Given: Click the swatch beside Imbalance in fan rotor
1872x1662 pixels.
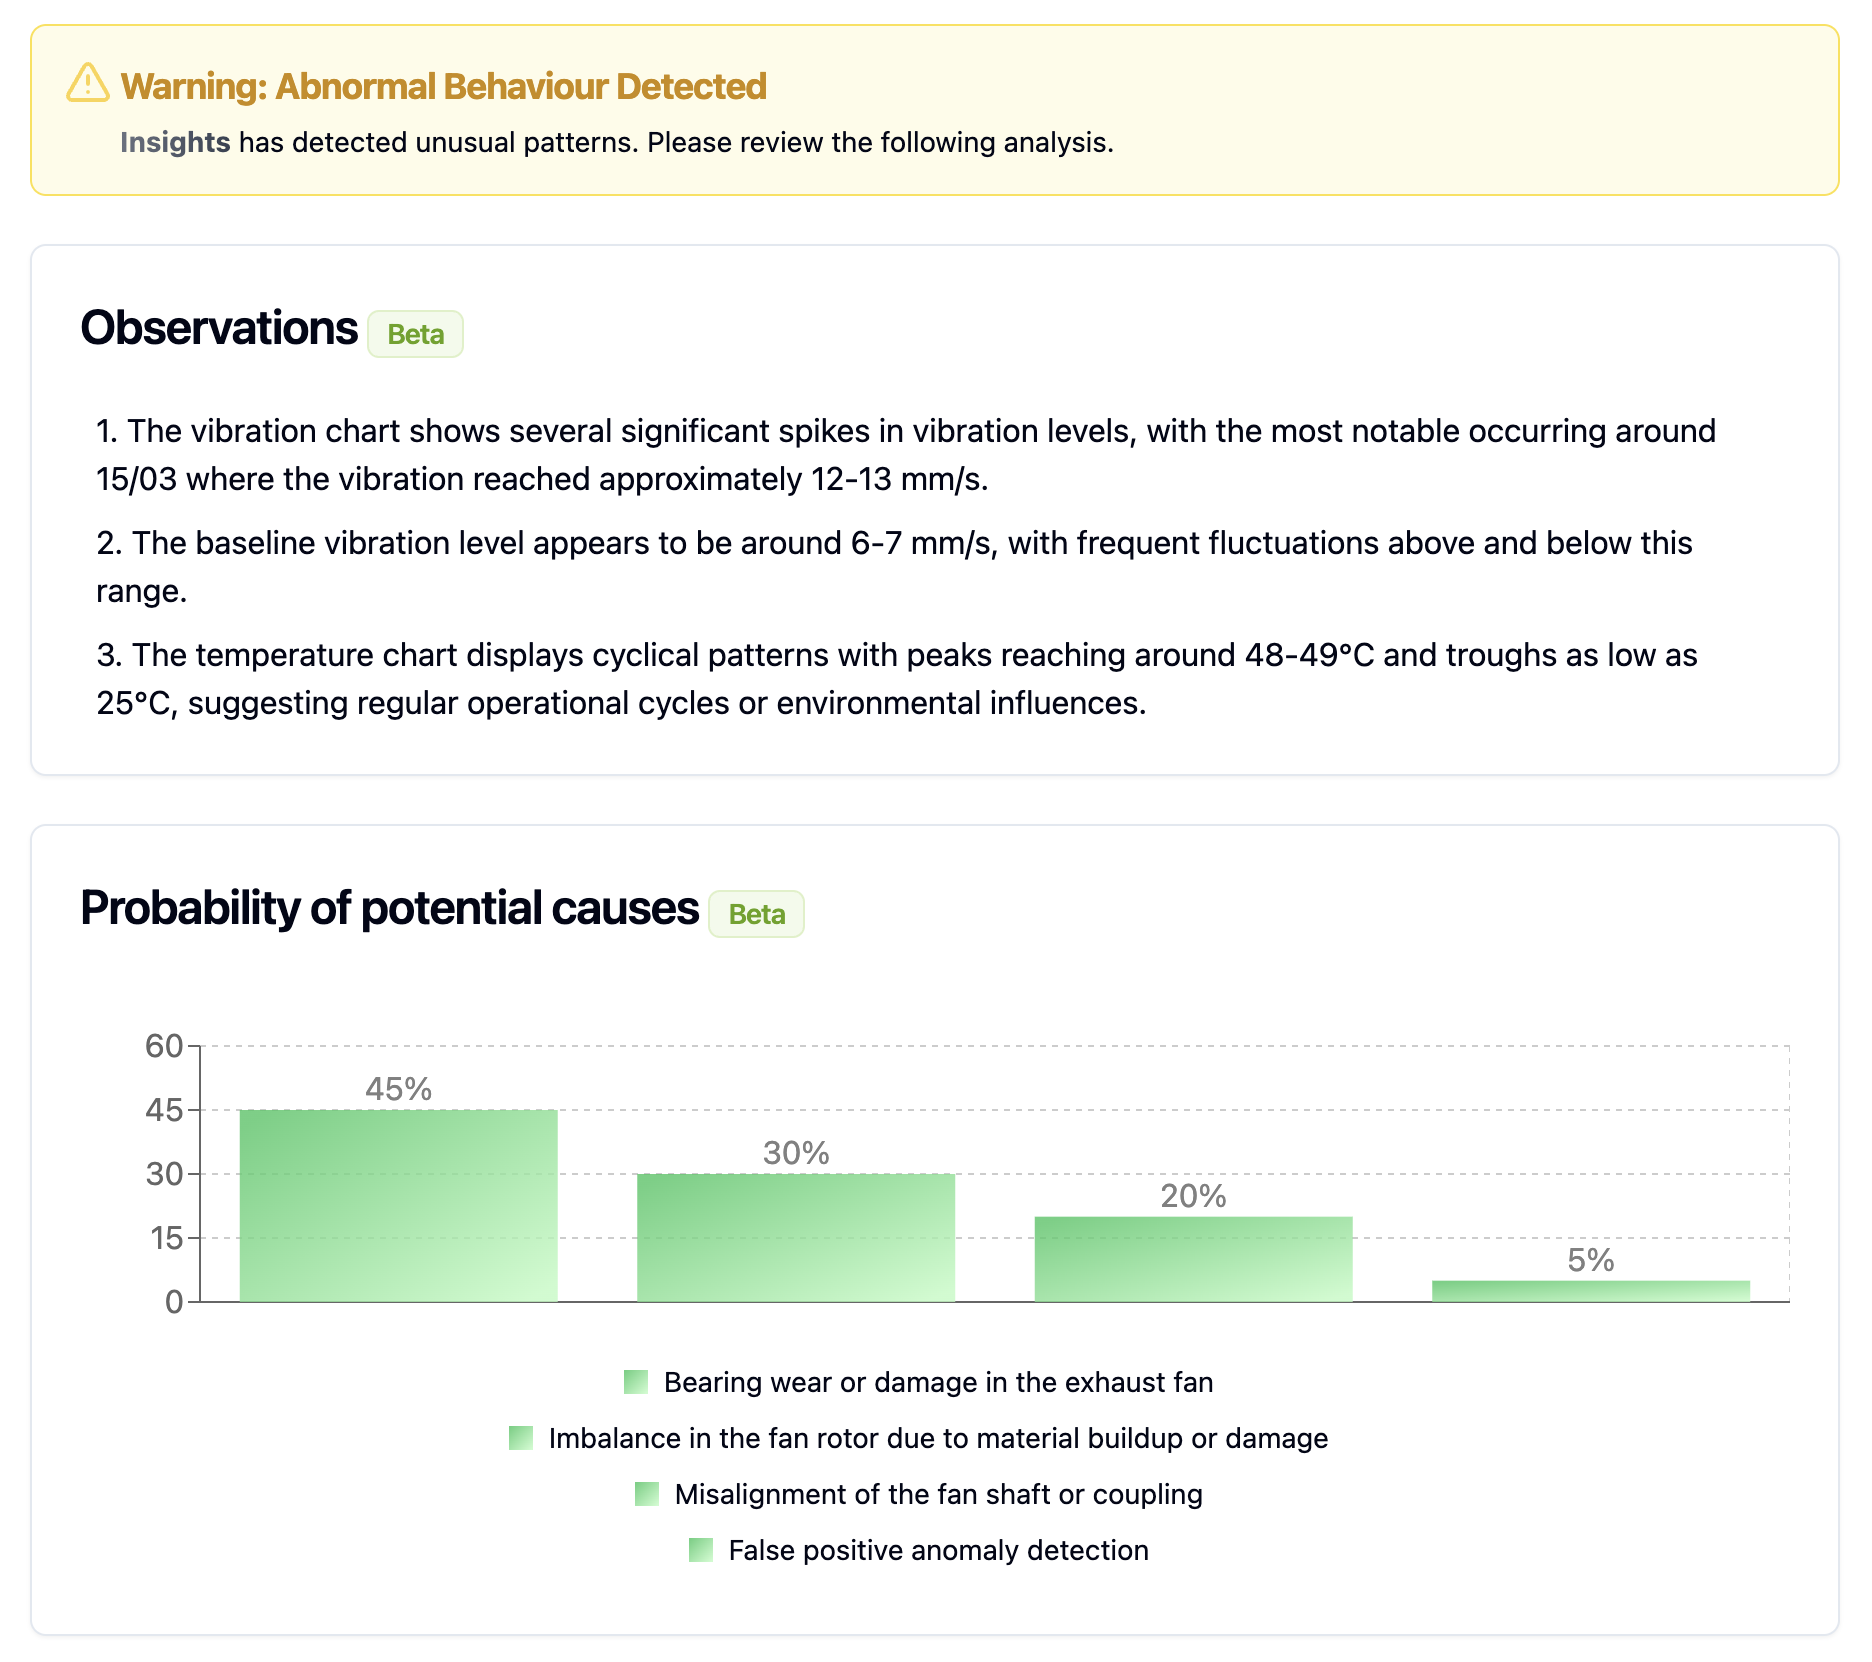Looking at the screenshot, I should point(521,1438).
